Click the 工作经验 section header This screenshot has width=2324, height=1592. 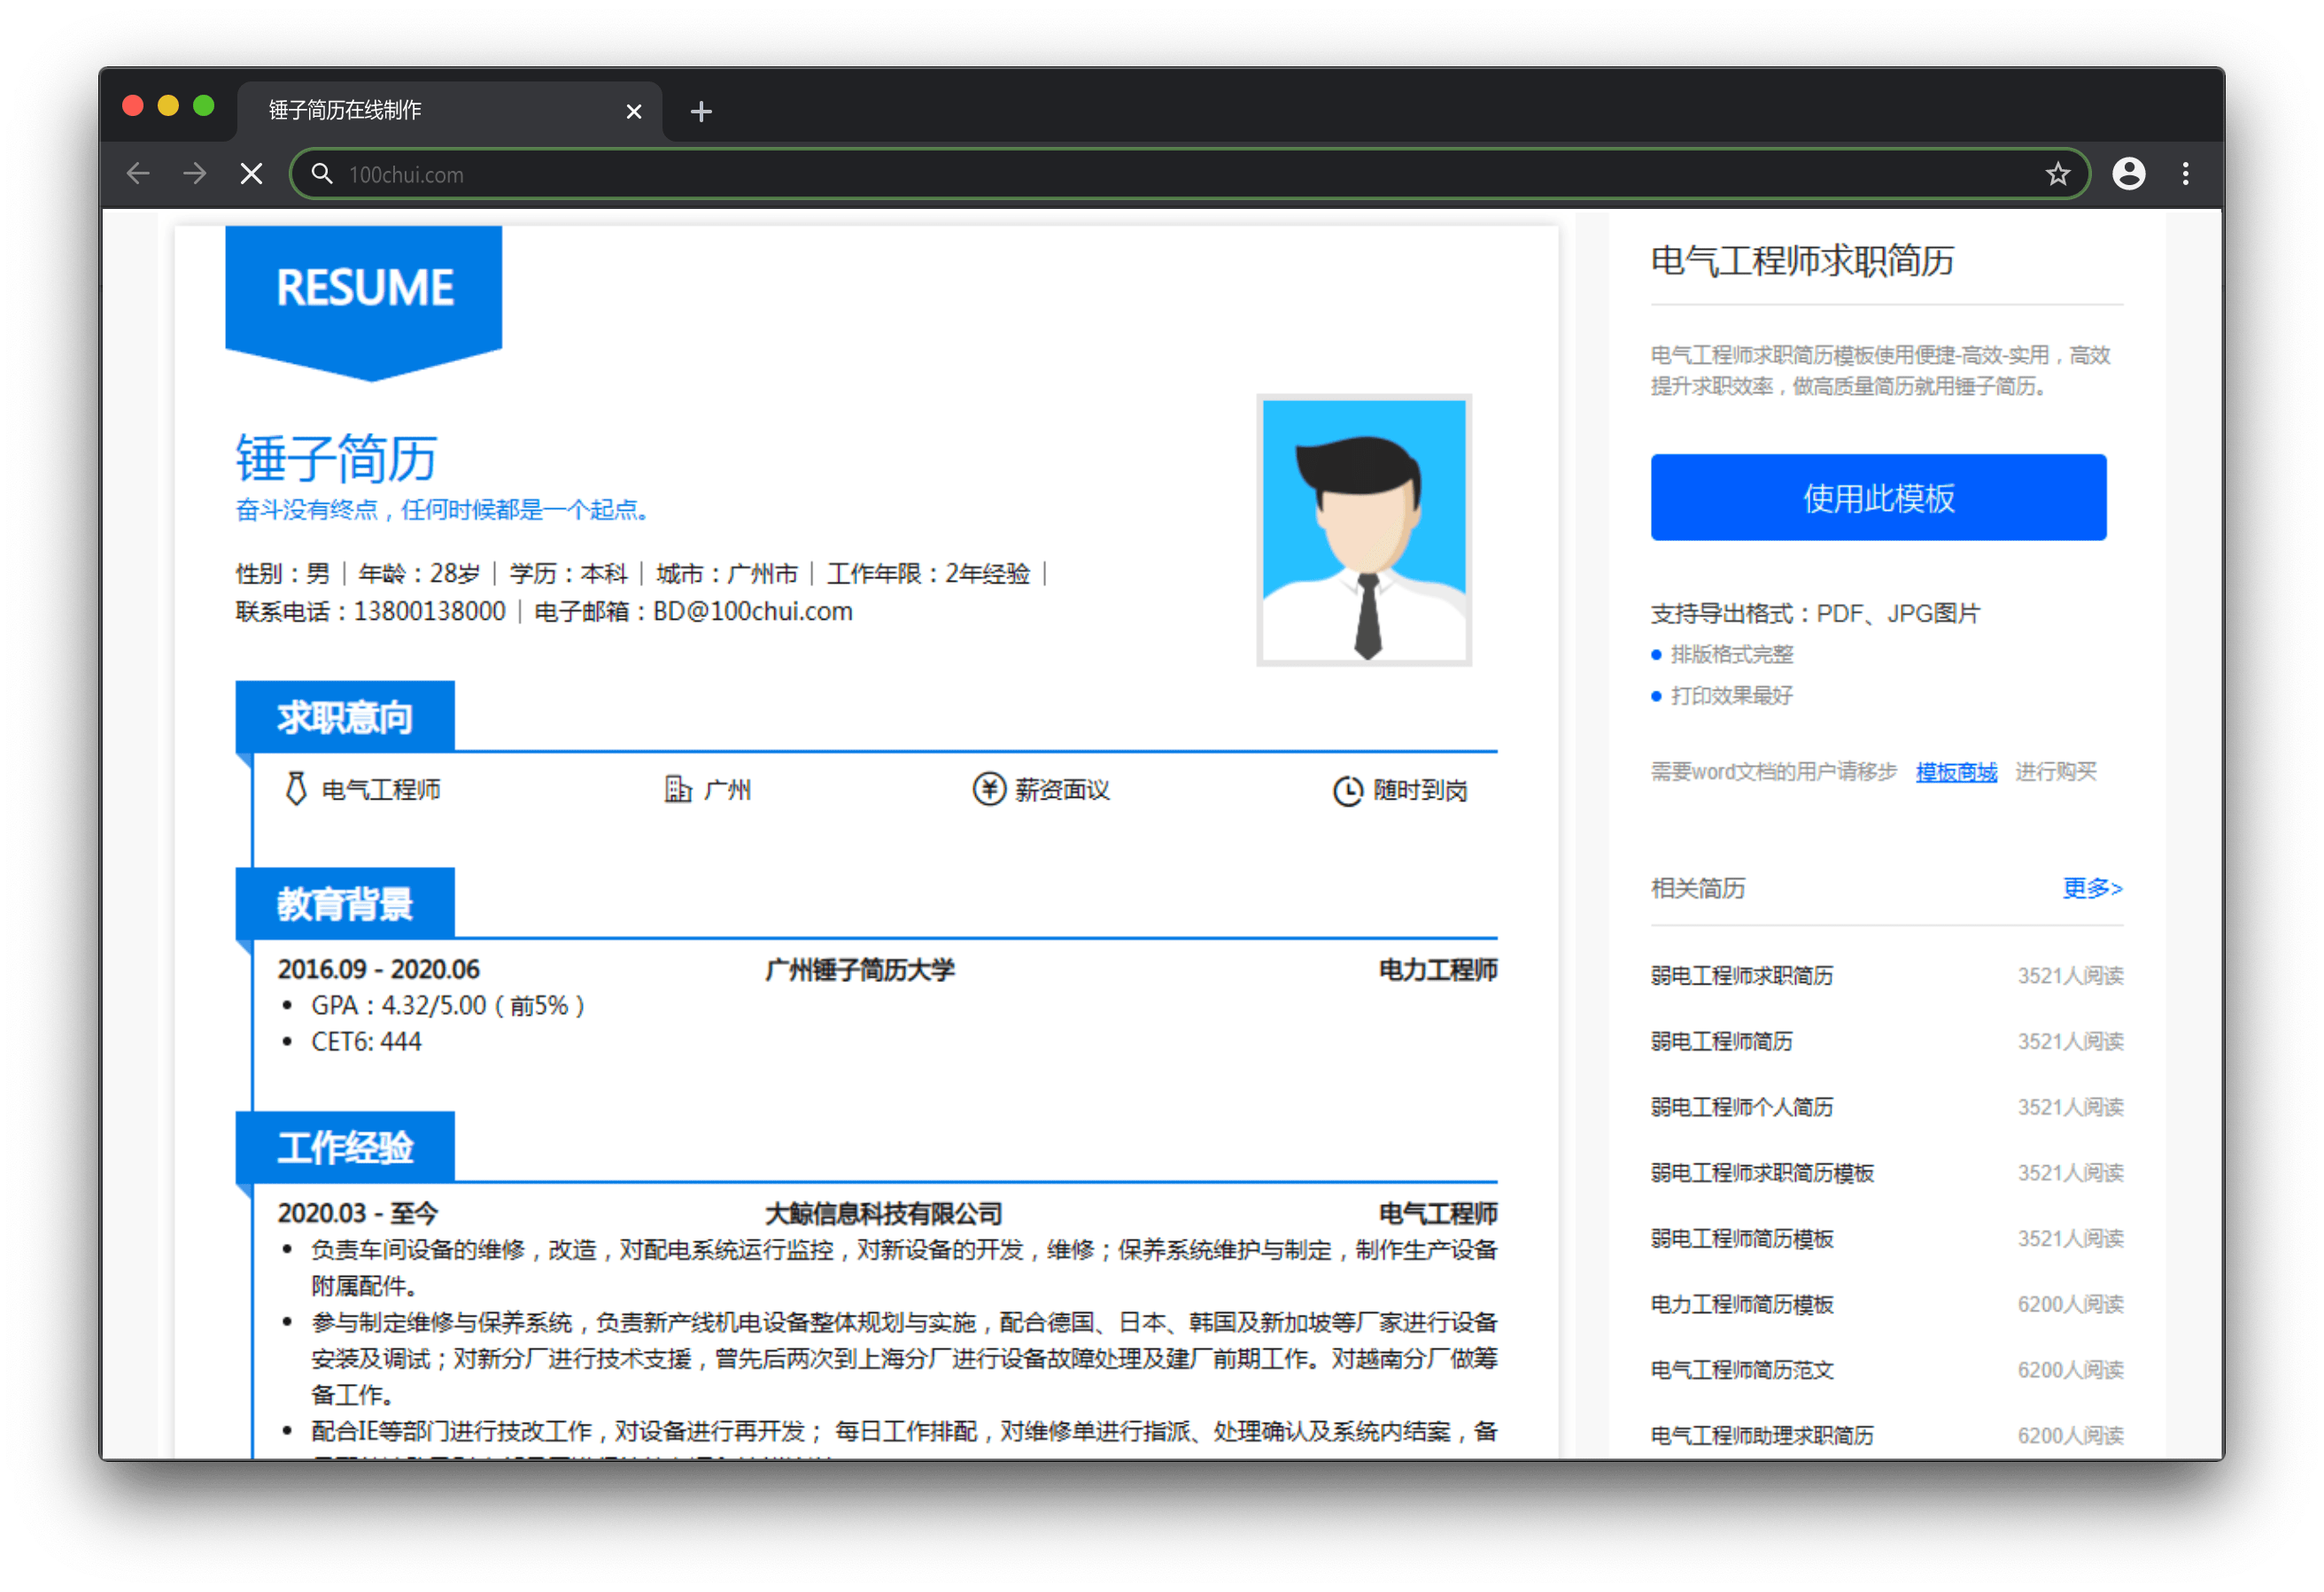[345, 1147]
